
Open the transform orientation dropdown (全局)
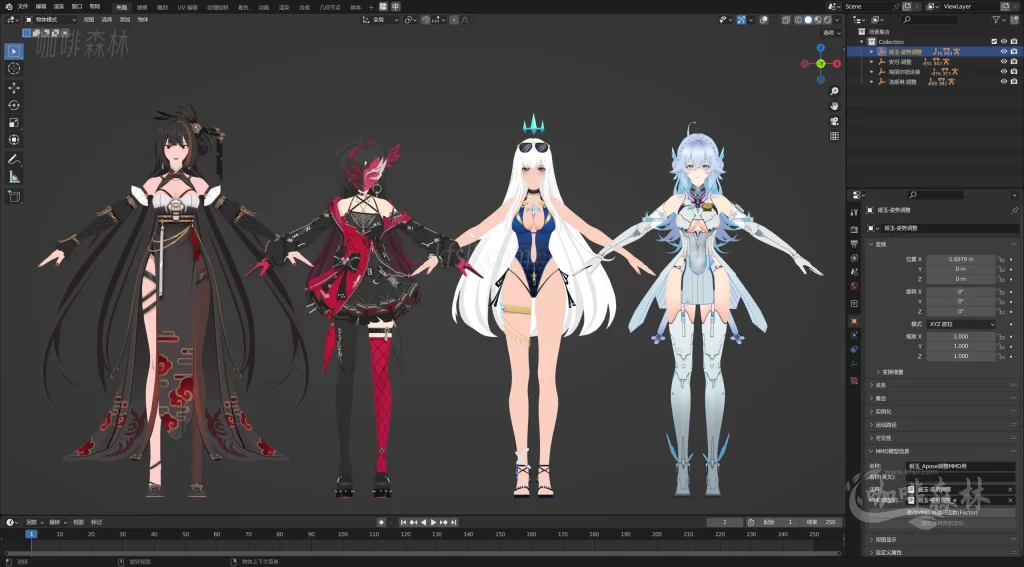[x=380, y=20]
